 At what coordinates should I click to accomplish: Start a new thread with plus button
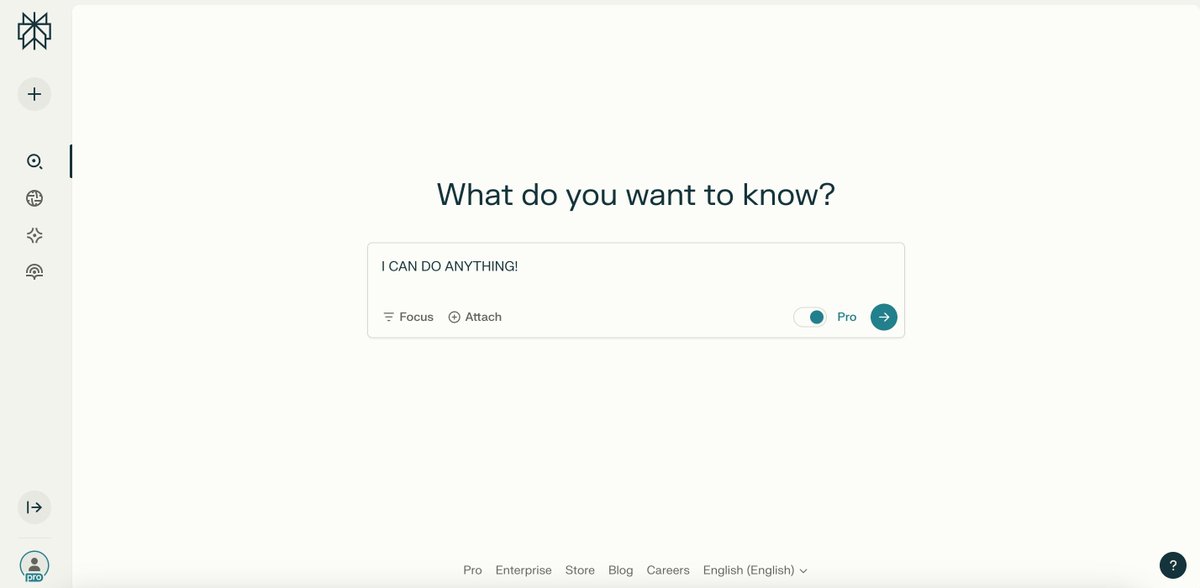coord(34,94)
